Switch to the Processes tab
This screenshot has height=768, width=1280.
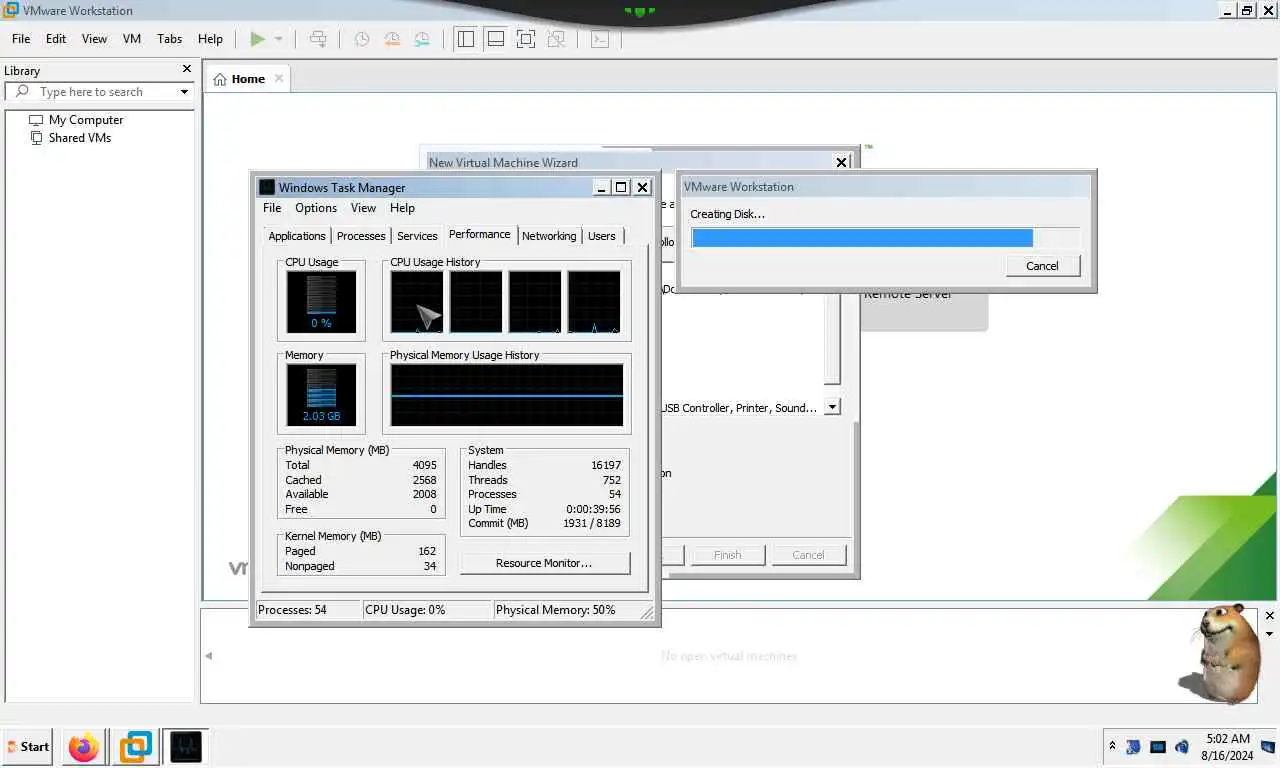[x=361, y=236]
